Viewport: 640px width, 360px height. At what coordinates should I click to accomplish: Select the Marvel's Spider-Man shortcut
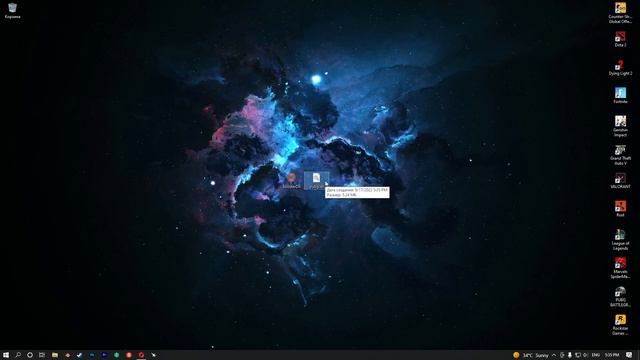pos(620,267)
